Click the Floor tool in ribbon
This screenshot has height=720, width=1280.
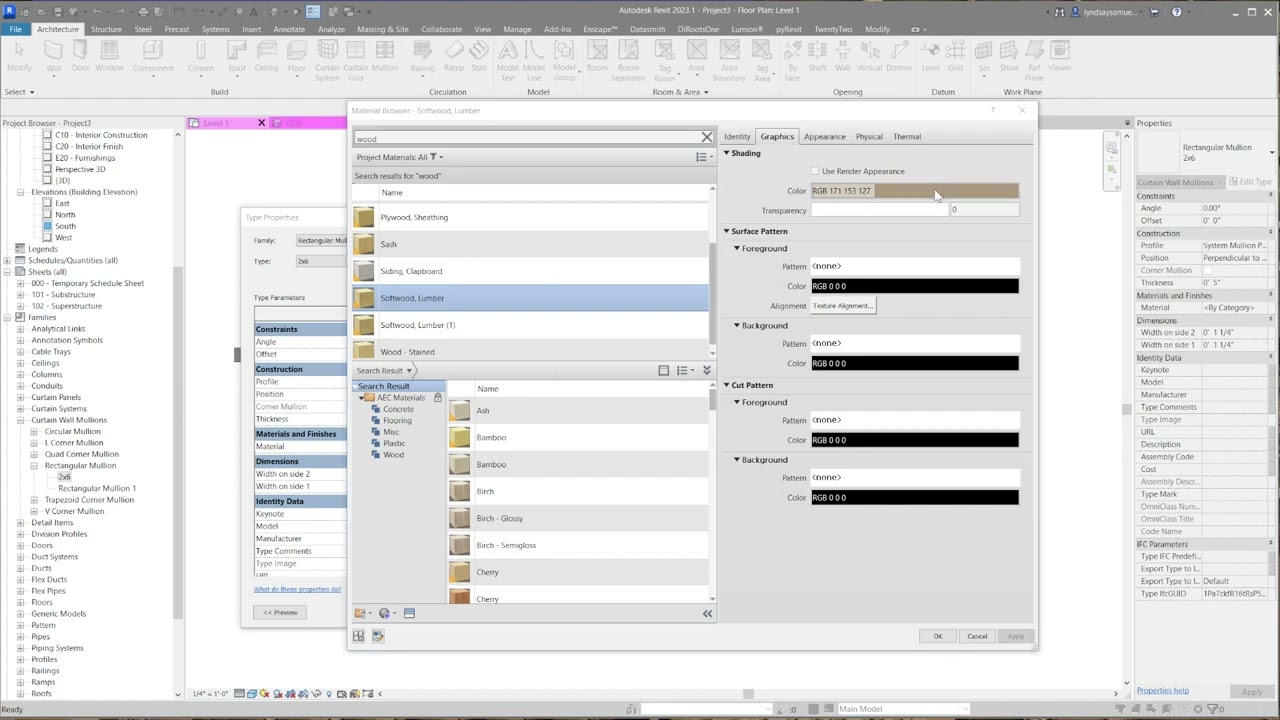click(297, 56)
